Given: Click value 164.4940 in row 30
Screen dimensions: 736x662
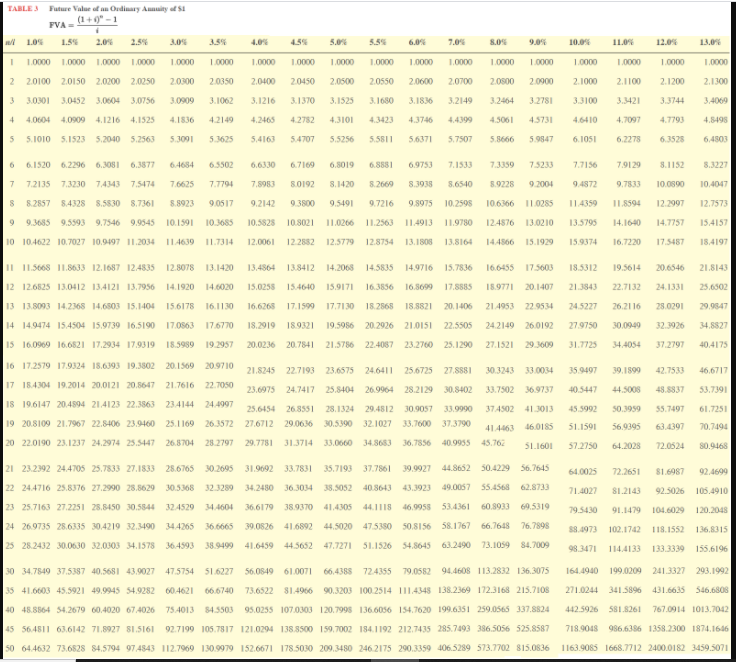Looking at the screenshot, I should [x=582, y=571].
